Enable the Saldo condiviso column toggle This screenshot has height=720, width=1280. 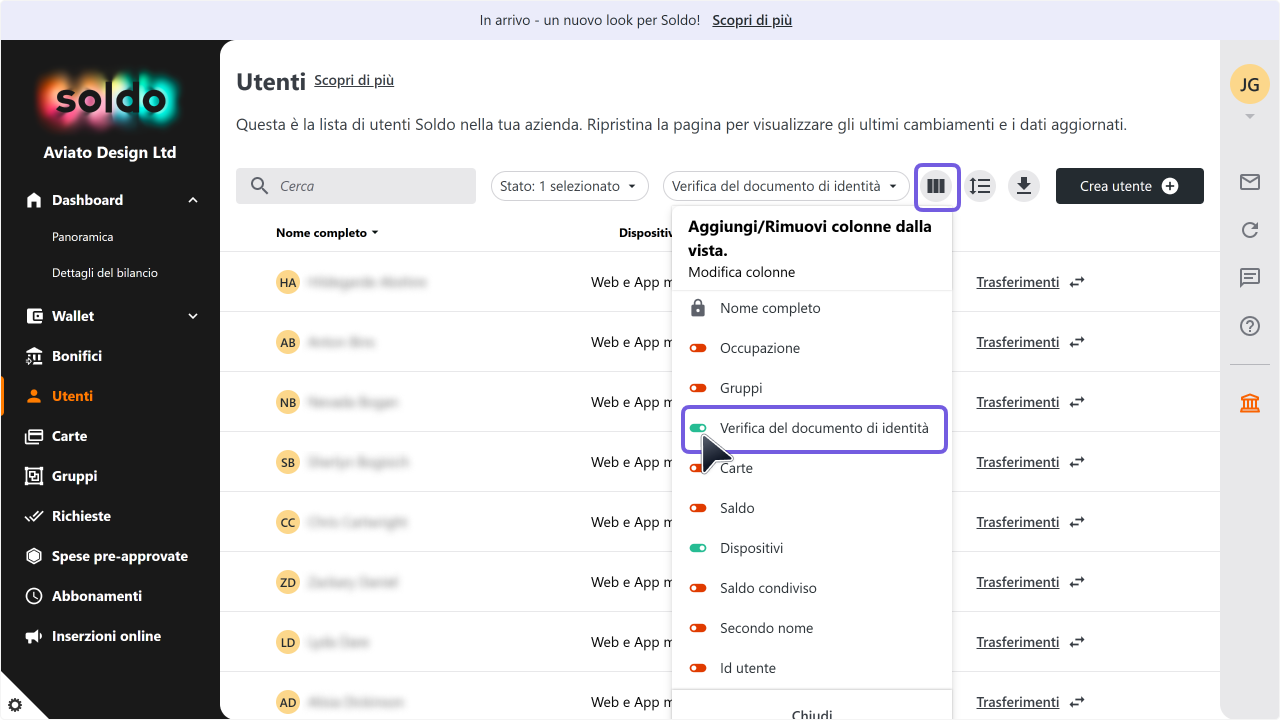click(x=698, y=588)
